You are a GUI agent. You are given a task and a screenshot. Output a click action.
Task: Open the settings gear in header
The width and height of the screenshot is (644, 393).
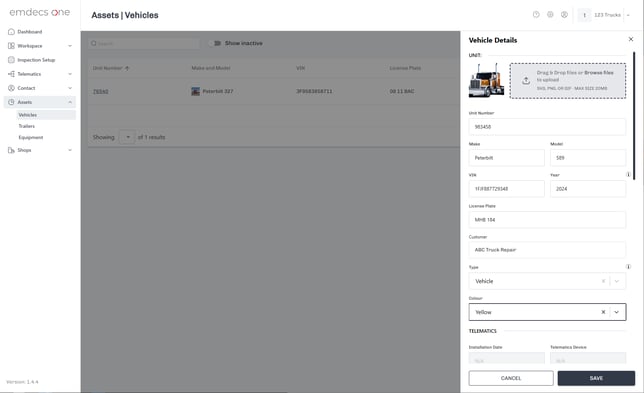pyautogui.click(x=550, y=15)
